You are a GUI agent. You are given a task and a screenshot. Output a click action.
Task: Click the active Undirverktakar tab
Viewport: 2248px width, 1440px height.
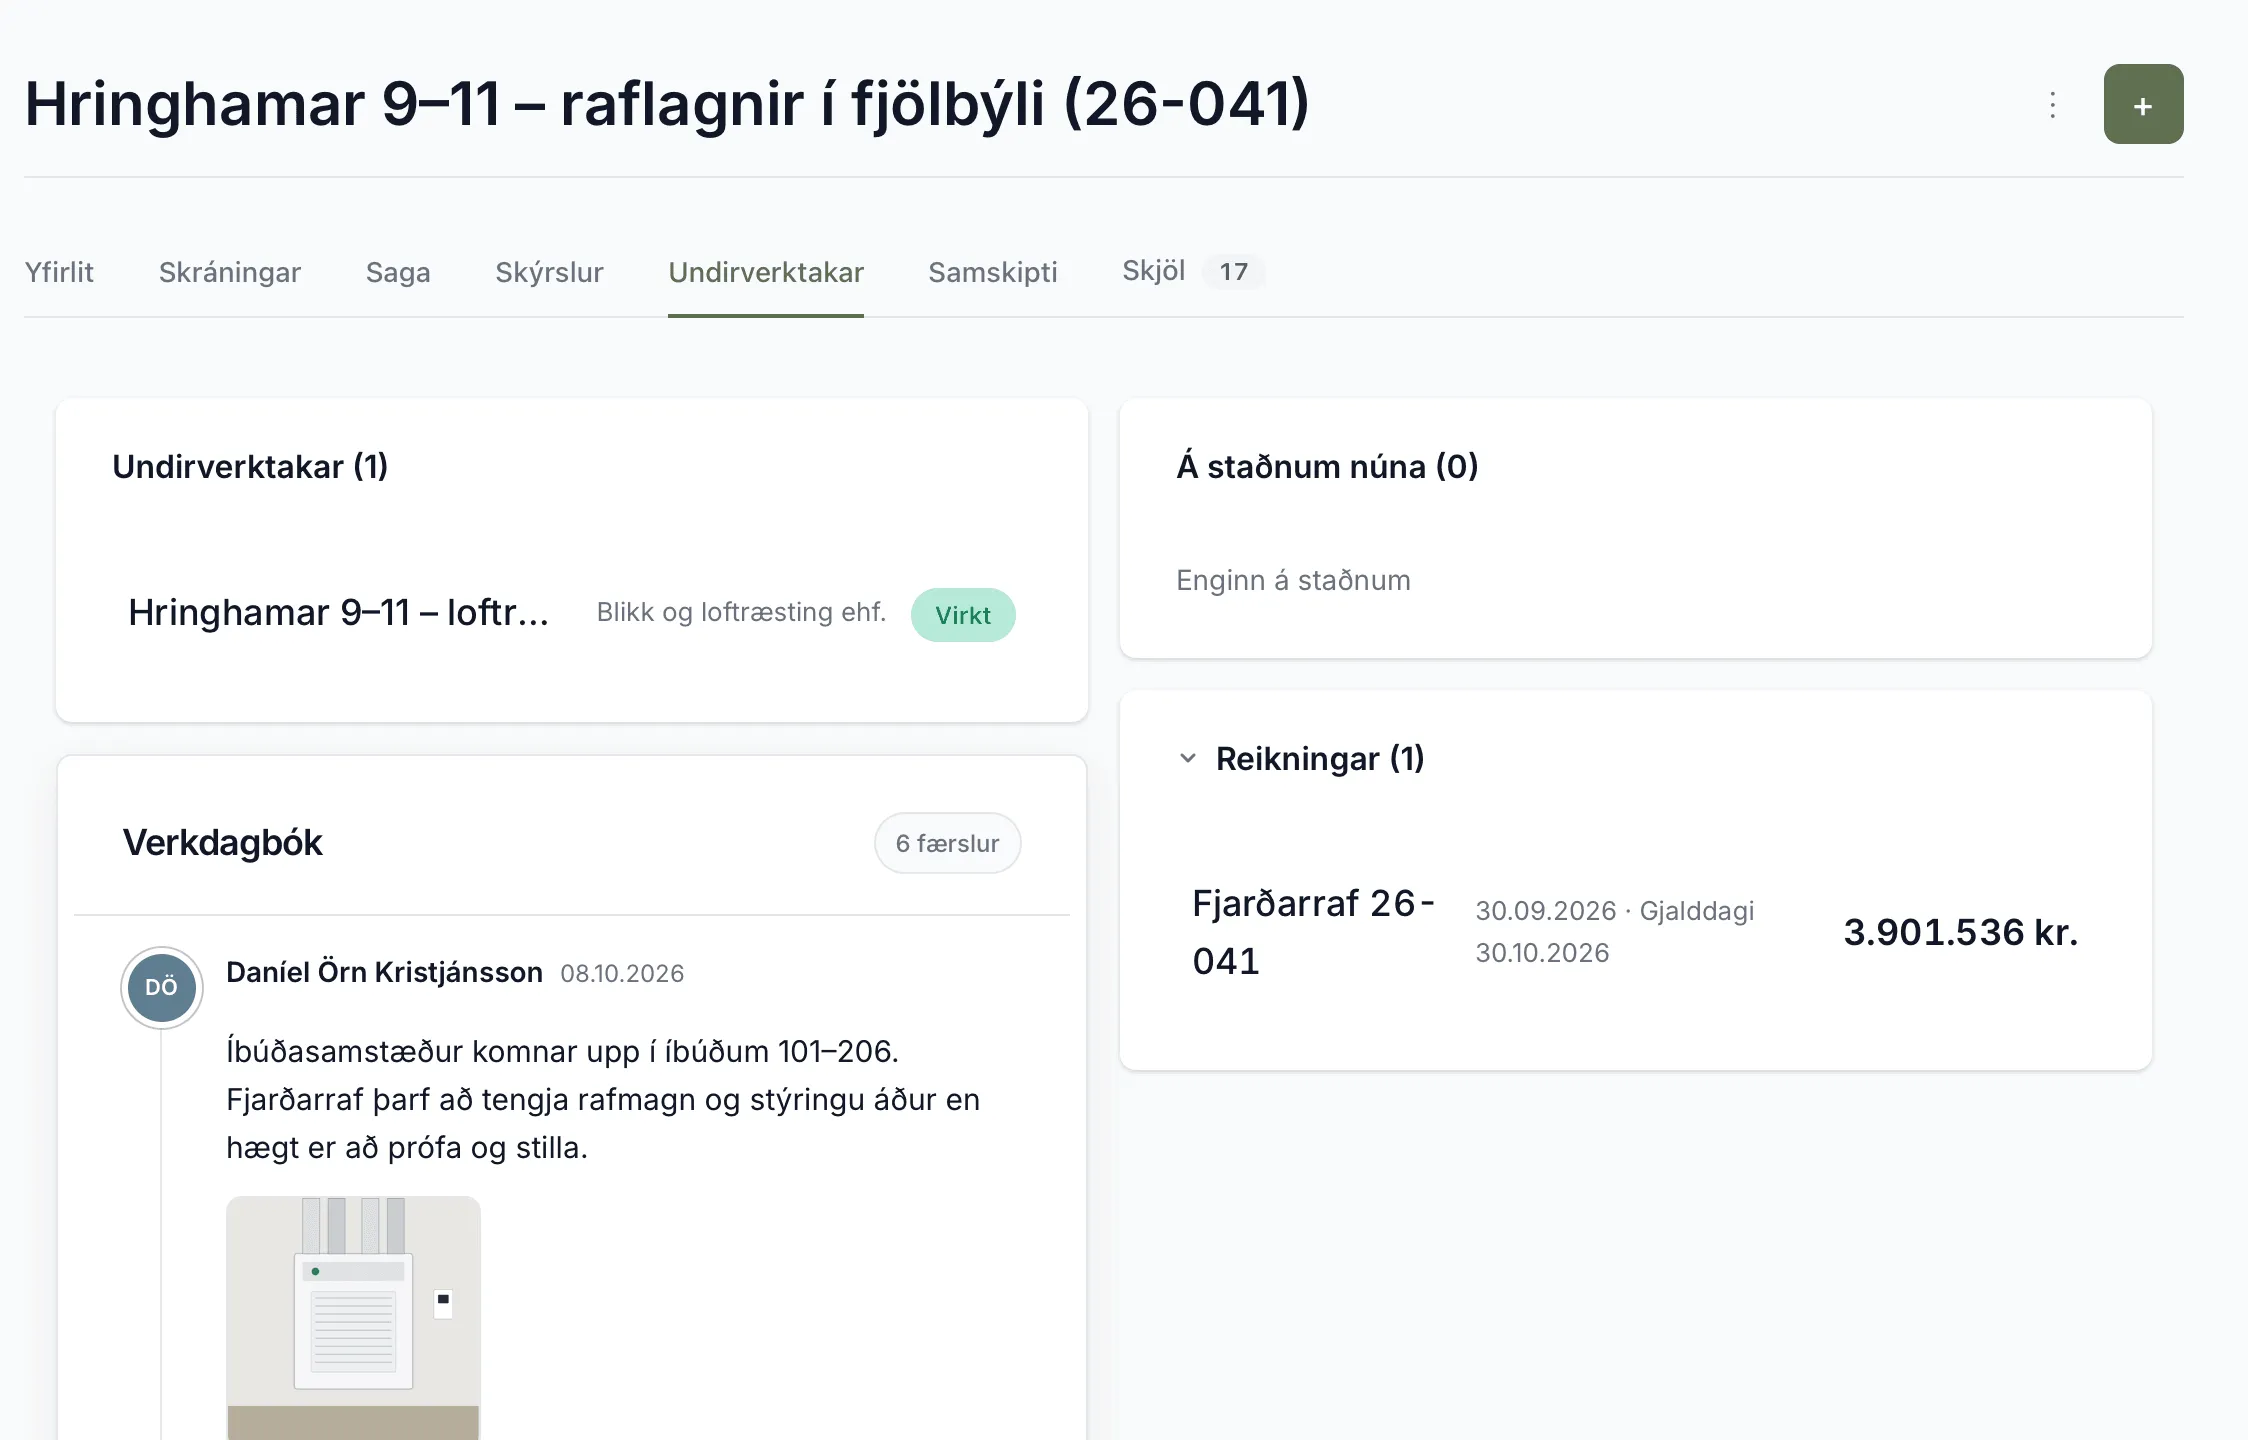click(x=766, y=272)
